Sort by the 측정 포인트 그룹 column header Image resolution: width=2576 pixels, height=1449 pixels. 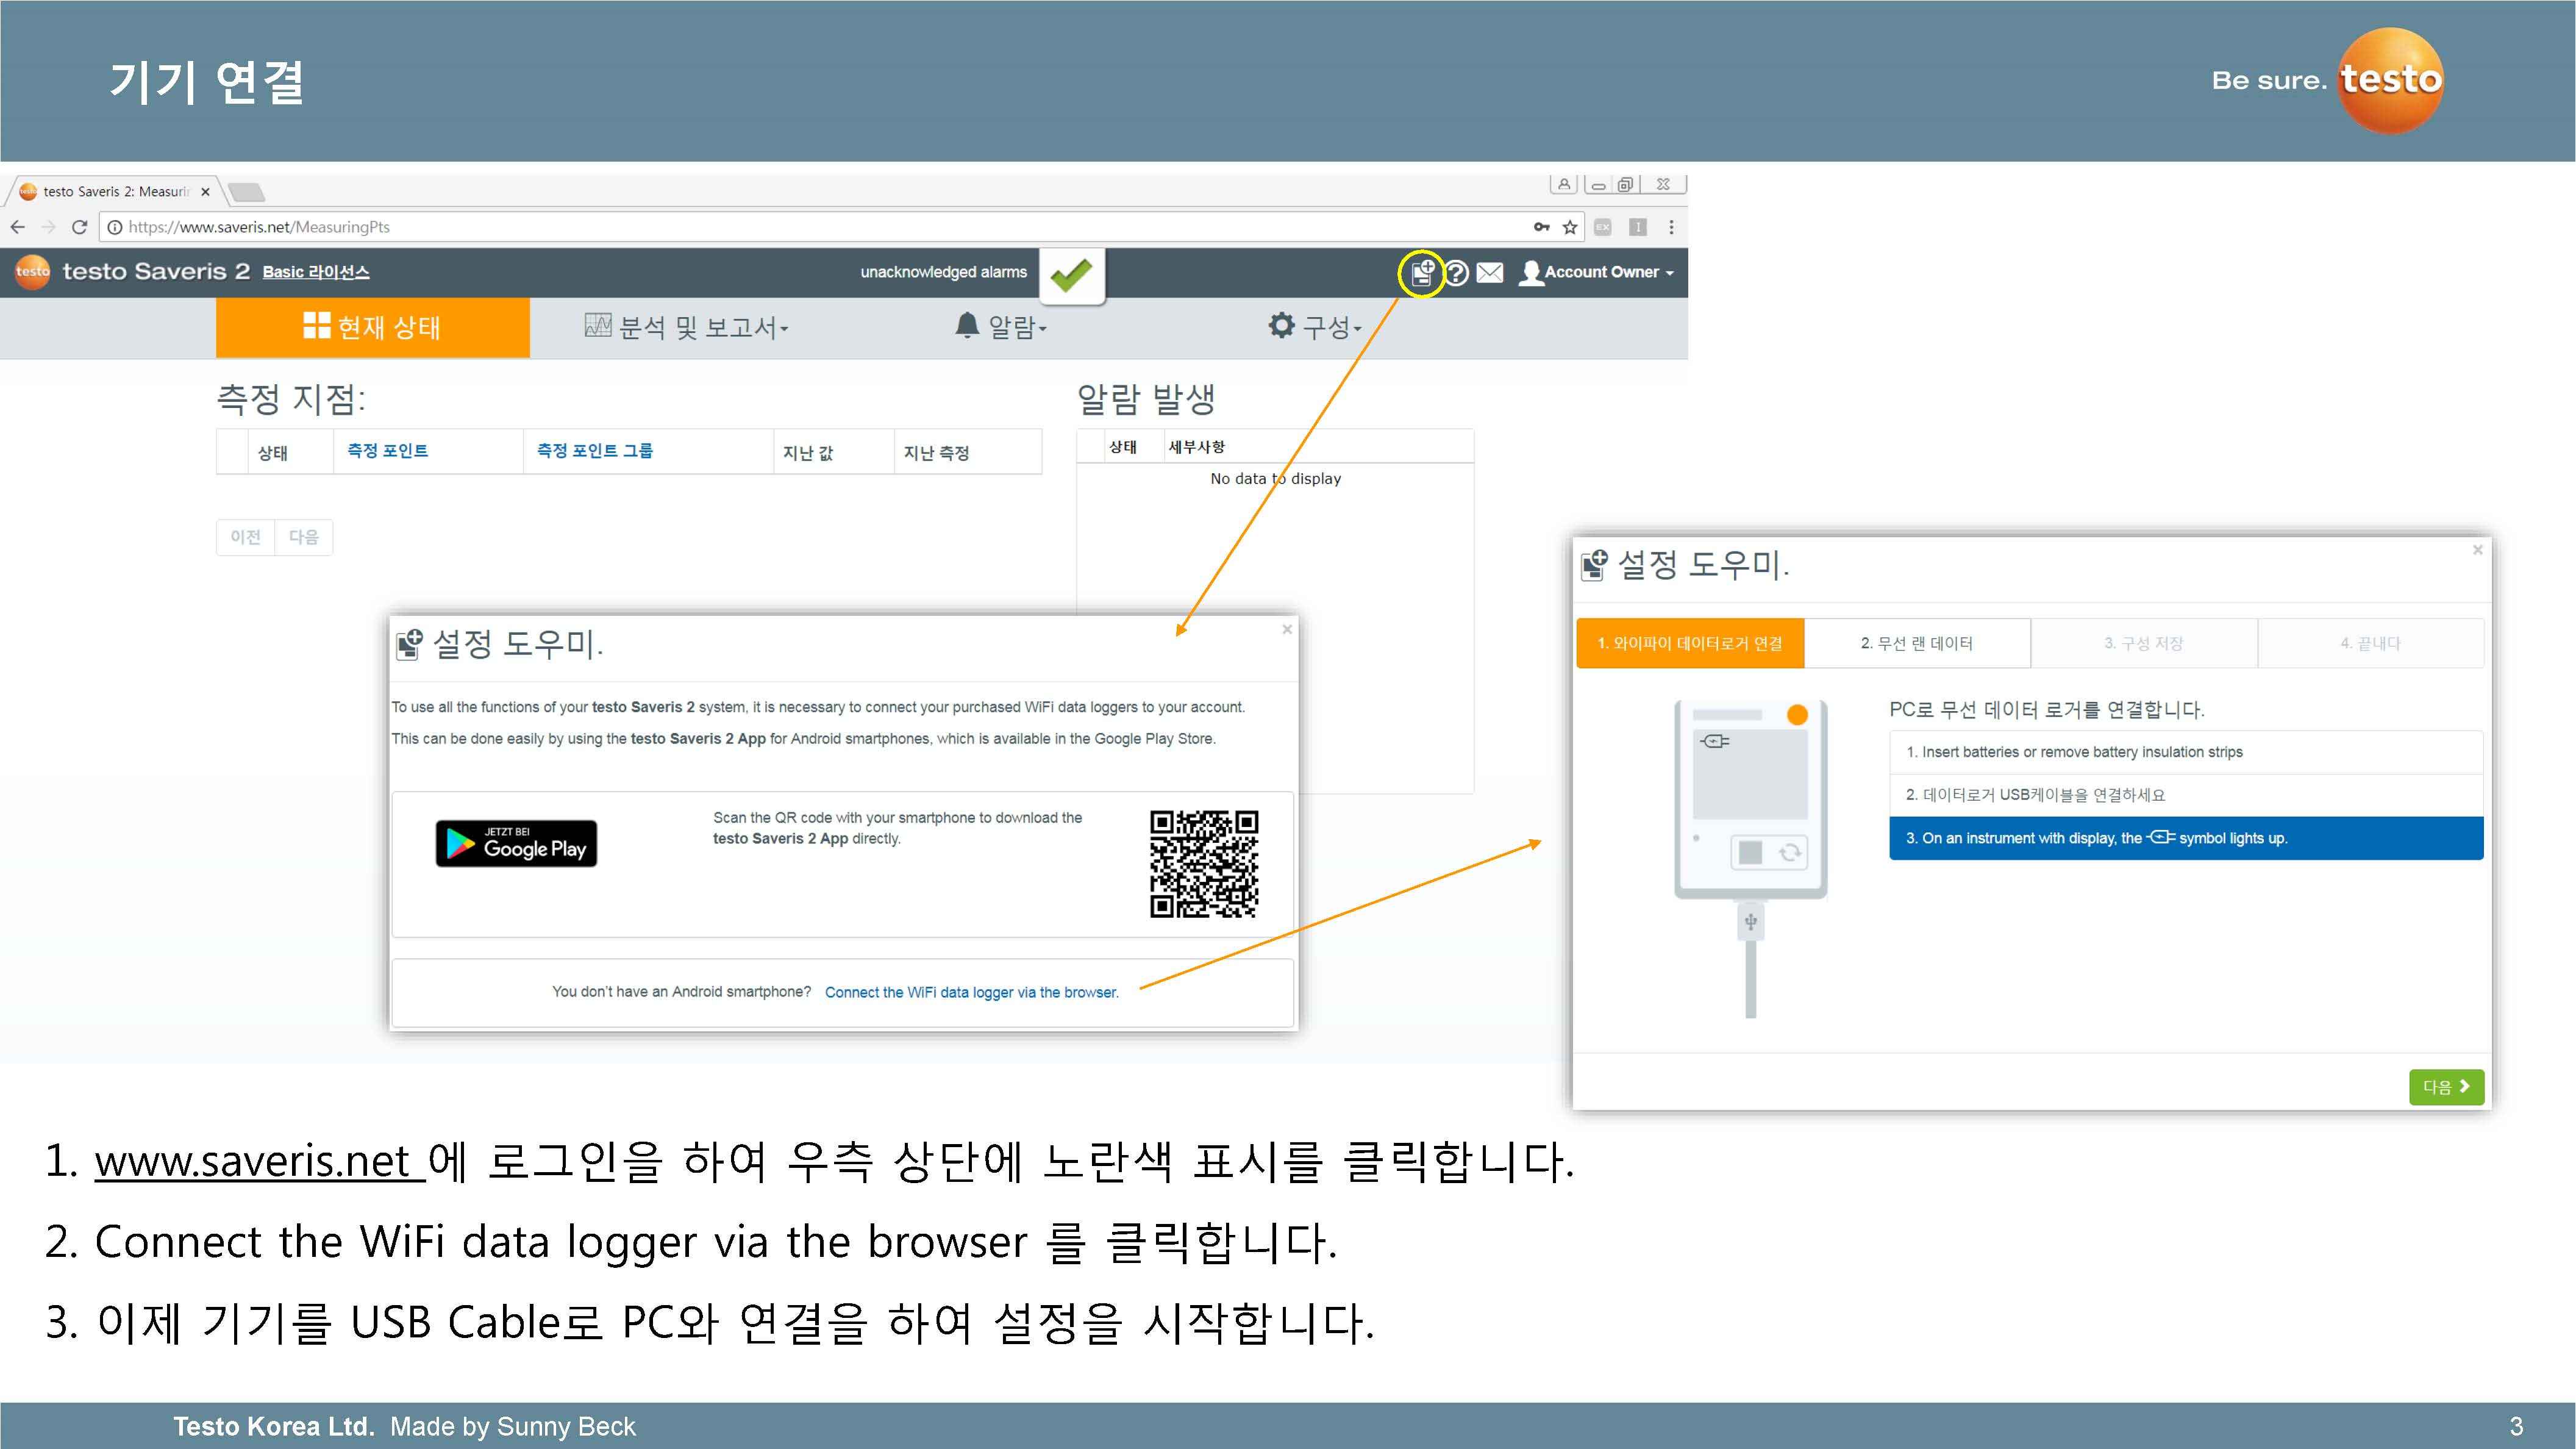(x=595, y=451)
